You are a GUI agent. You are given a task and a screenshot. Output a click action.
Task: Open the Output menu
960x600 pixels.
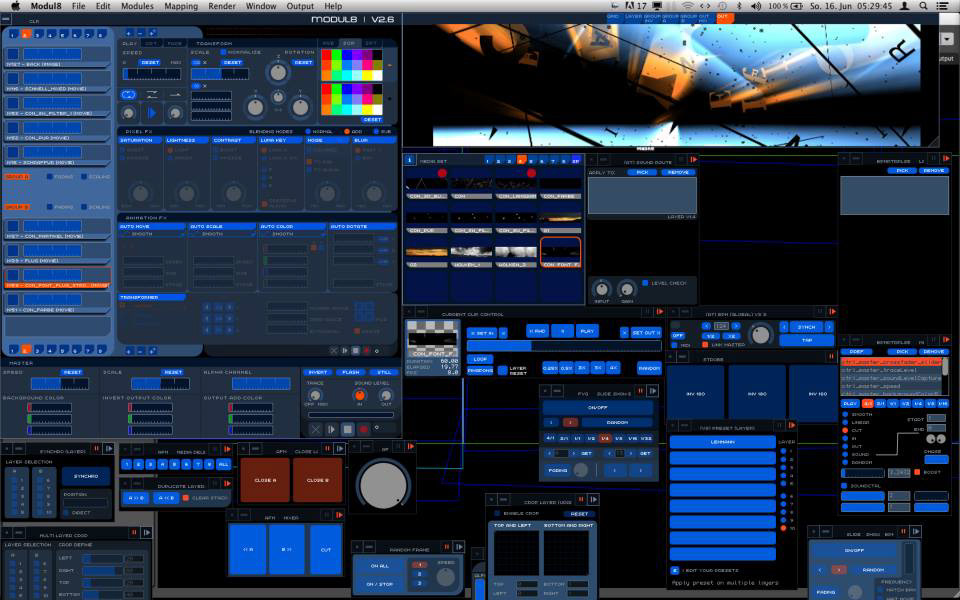point(300,6)
